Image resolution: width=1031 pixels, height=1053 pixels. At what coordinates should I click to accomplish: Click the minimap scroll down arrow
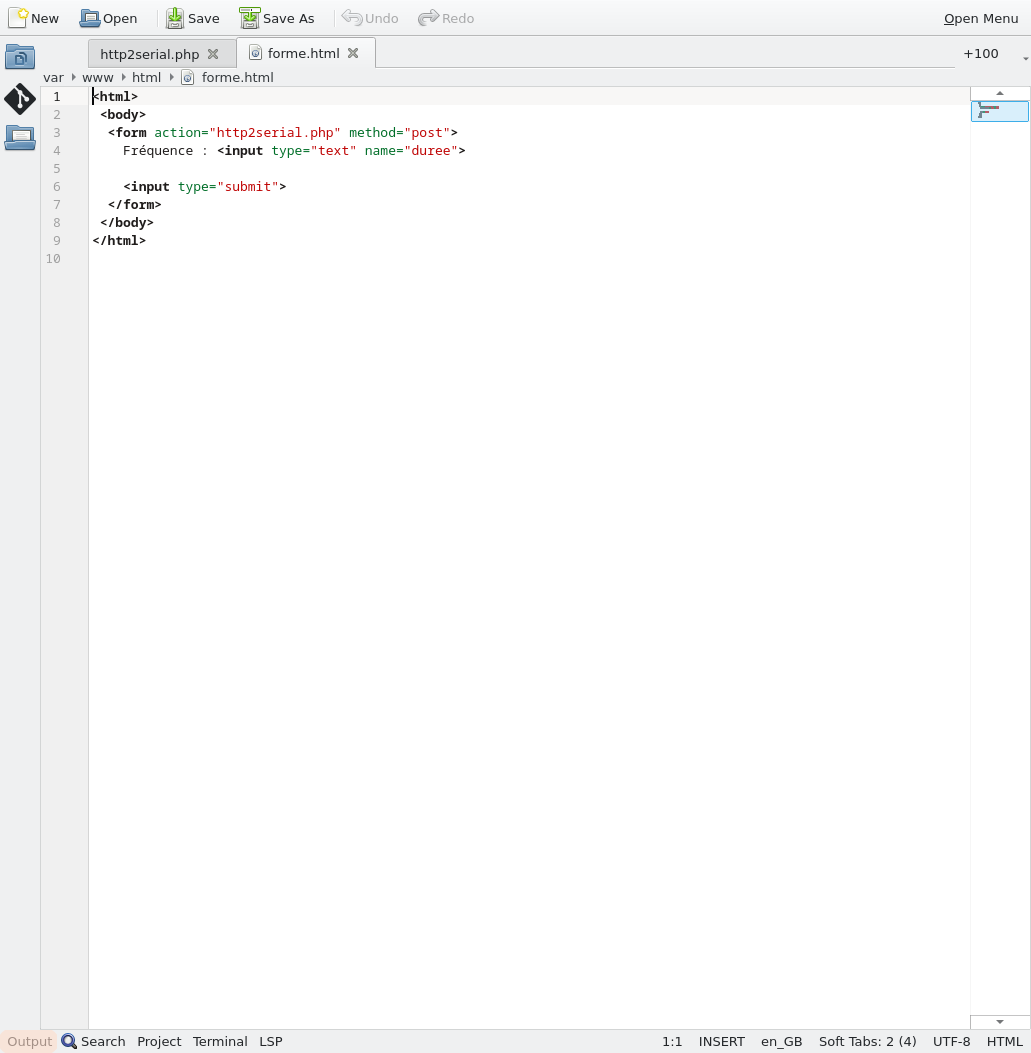999,1021
